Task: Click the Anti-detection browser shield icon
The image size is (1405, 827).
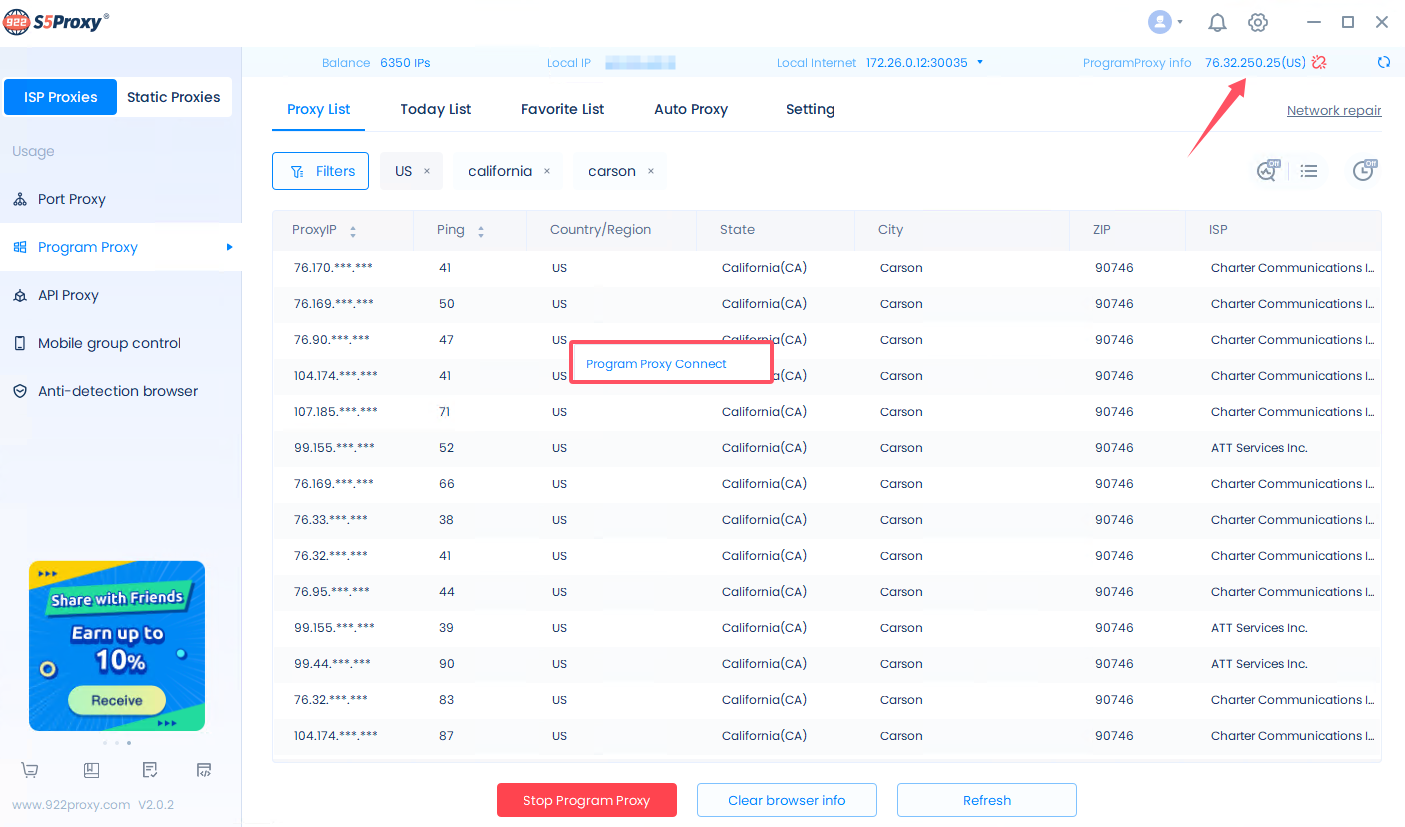Action: coord(20,391)
